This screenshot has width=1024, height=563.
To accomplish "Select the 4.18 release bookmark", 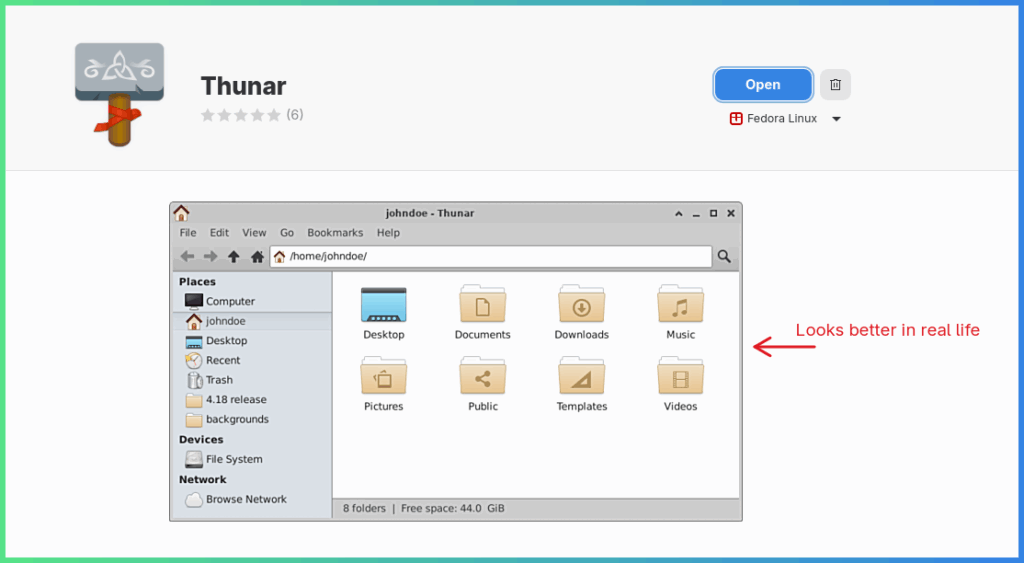I will click(252, 399).
